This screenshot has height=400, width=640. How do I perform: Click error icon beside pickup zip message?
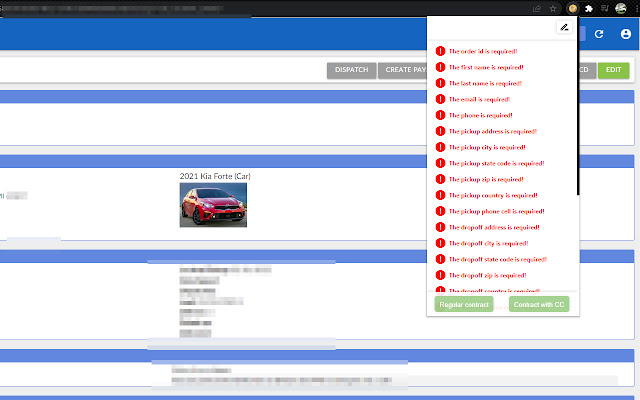coord(440,179)
